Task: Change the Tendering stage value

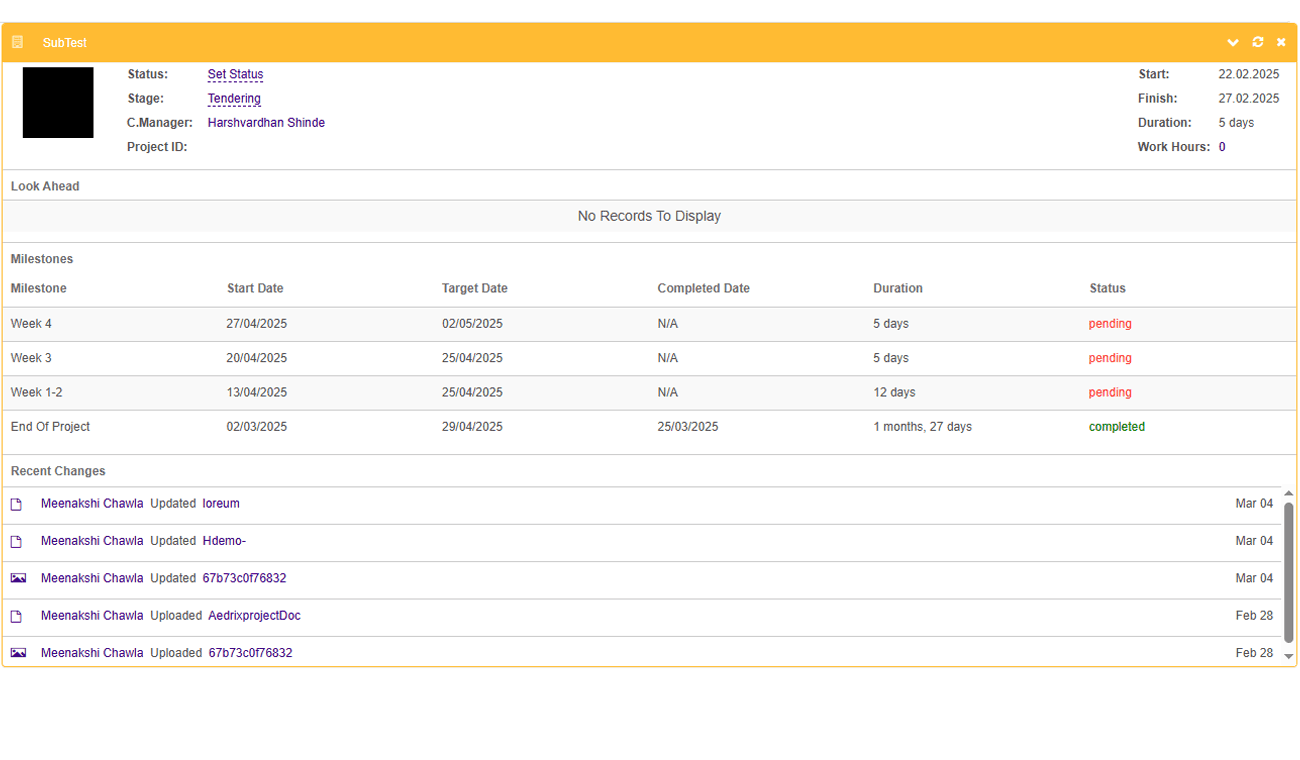Action: tap(234, 99)
